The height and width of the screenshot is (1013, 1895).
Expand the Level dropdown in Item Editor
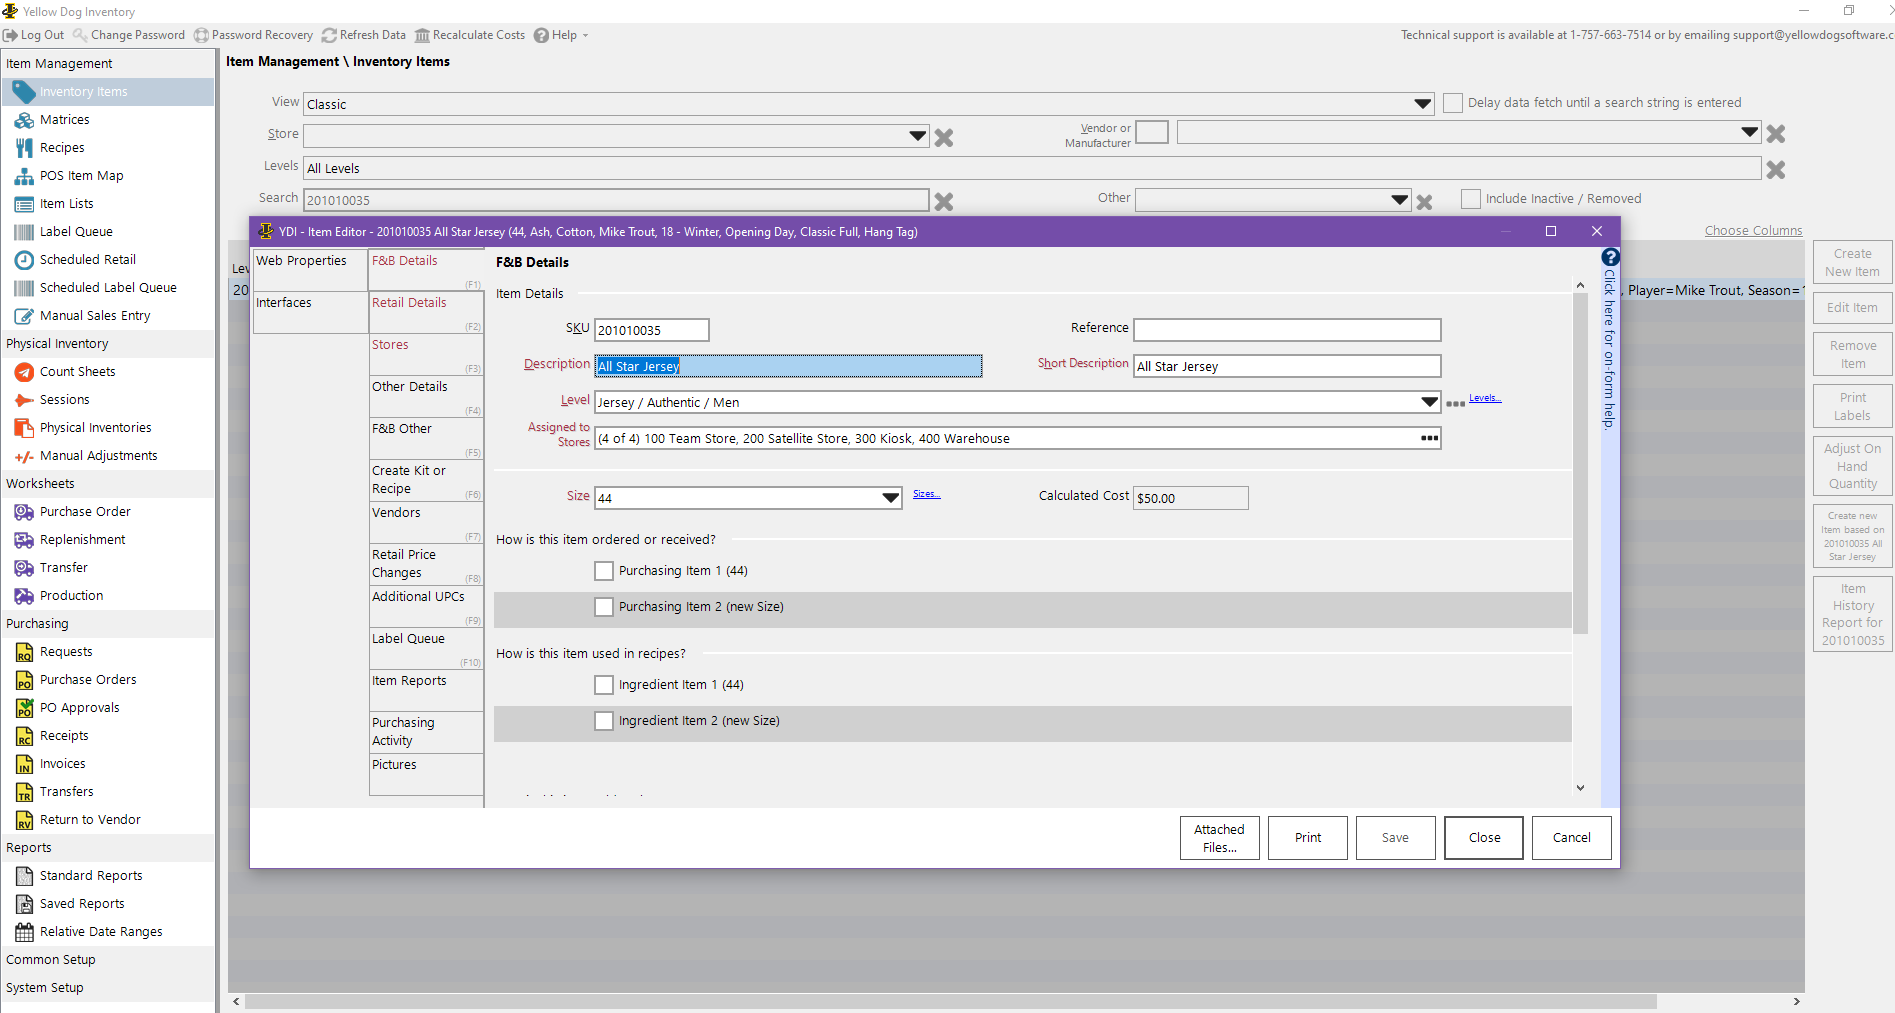1430,402
